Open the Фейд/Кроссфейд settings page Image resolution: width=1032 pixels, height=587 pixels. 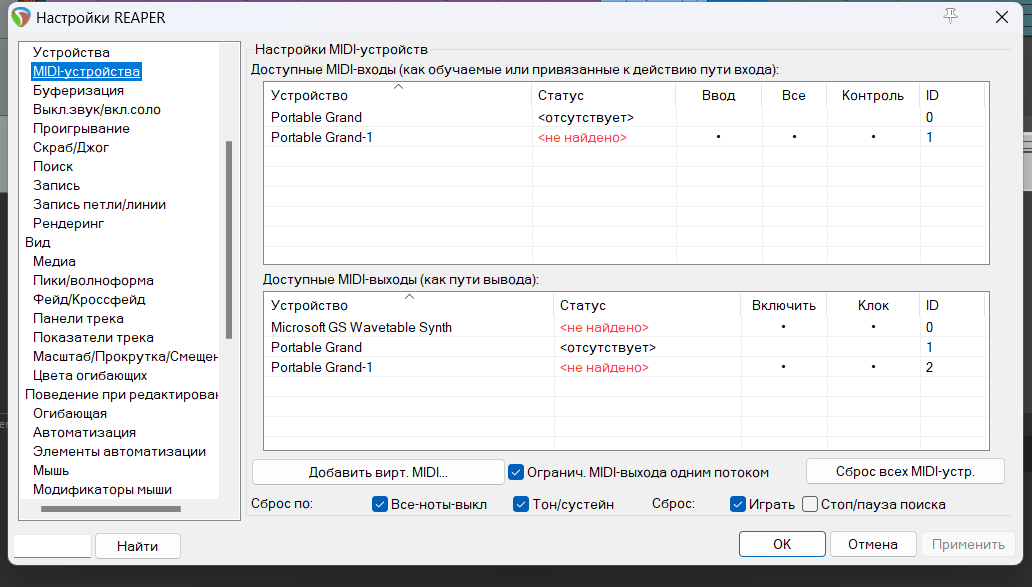89,300
